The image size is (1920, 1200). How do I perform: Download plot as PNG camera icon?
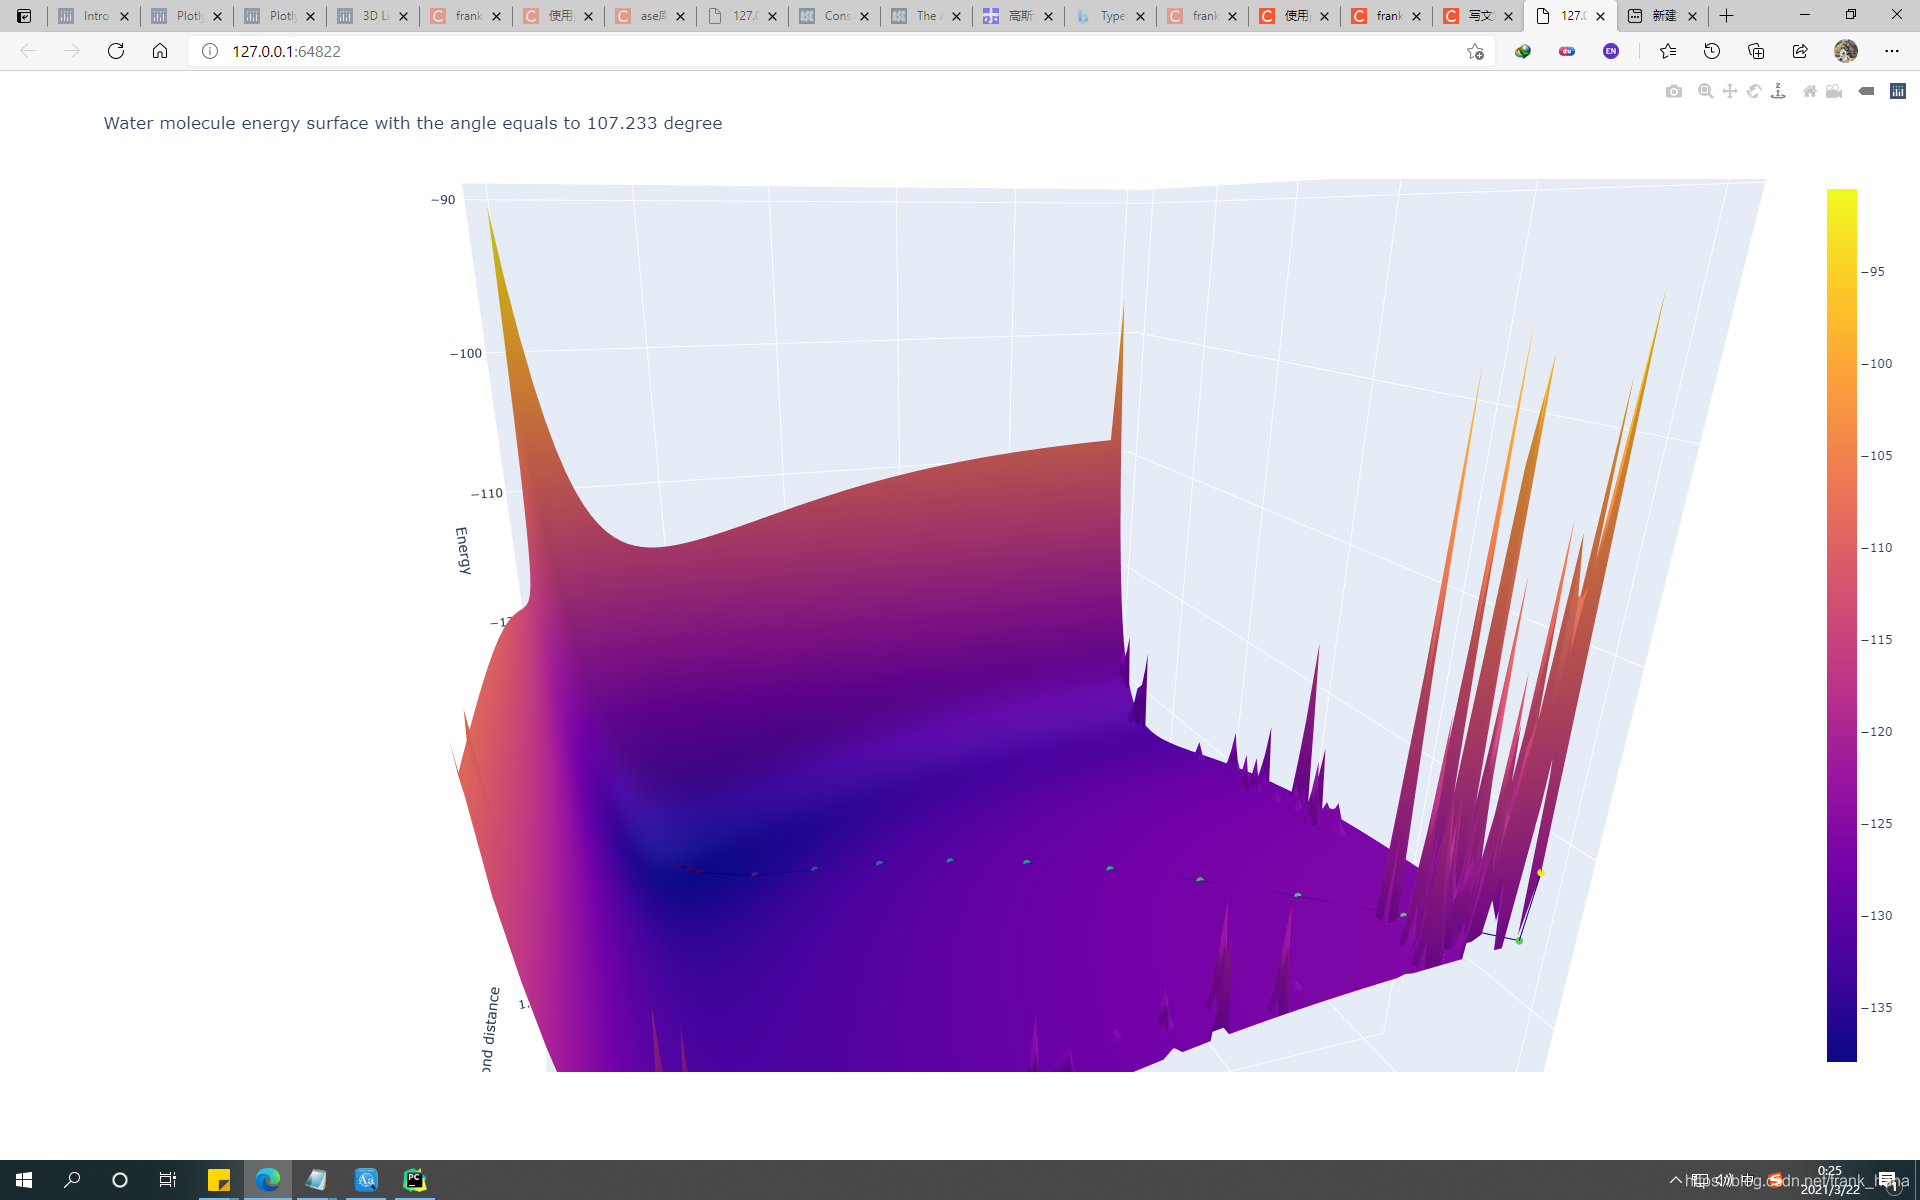click(1674, 91)
